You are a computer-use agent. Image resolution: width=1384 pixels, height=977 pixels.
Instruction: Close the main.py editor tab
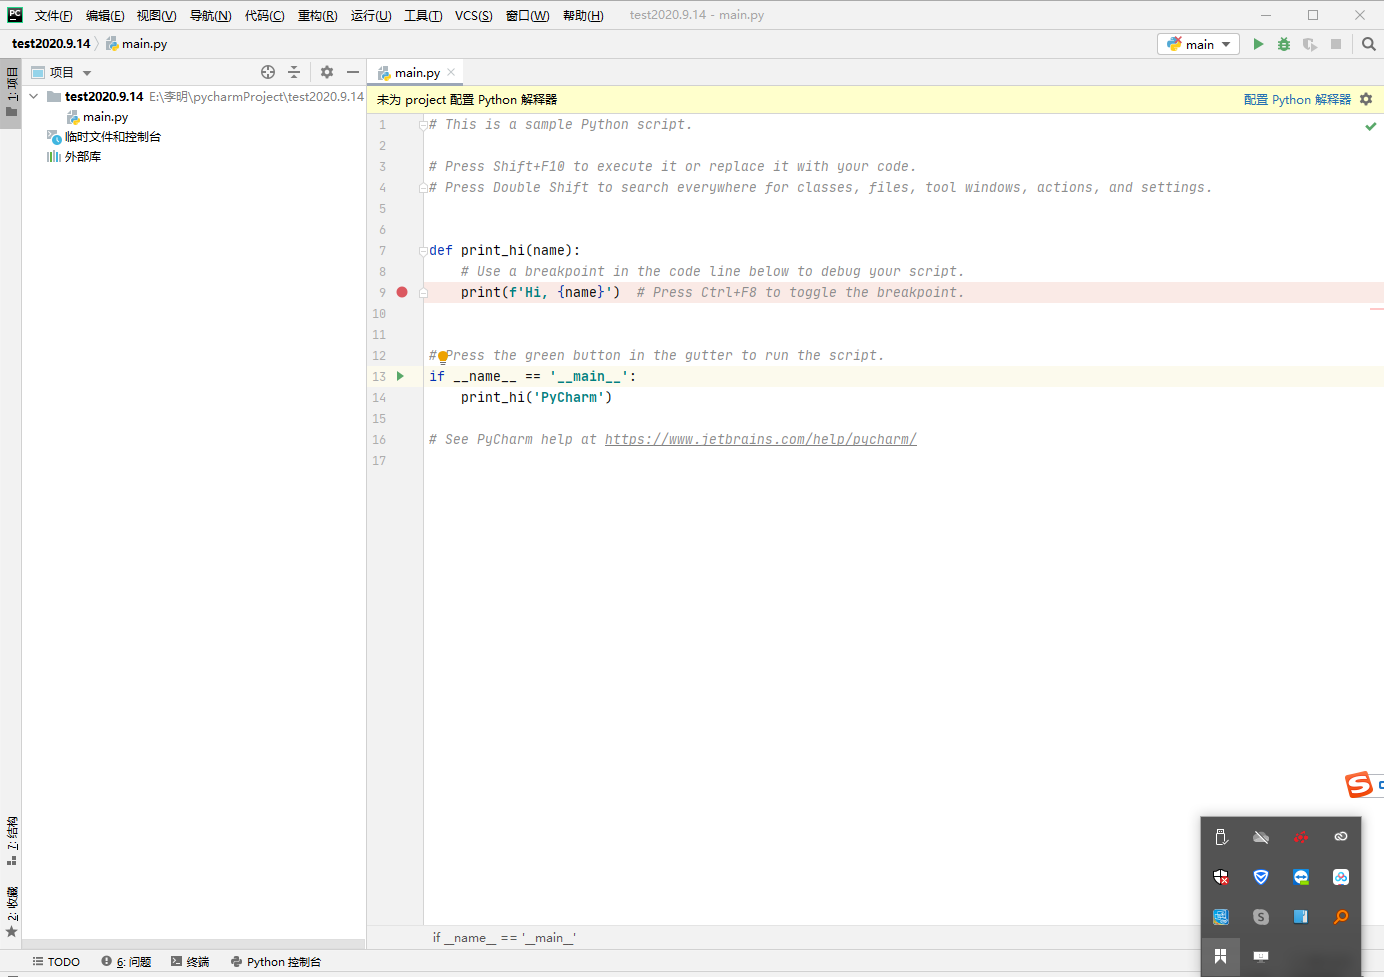click(451, 72)
